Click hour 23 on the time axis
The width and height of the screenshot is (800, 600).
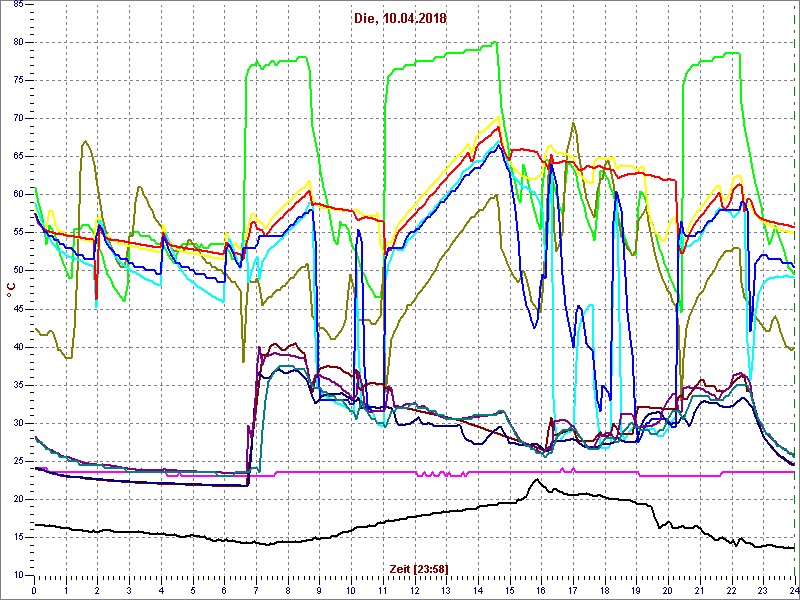[x=763, y=589]
